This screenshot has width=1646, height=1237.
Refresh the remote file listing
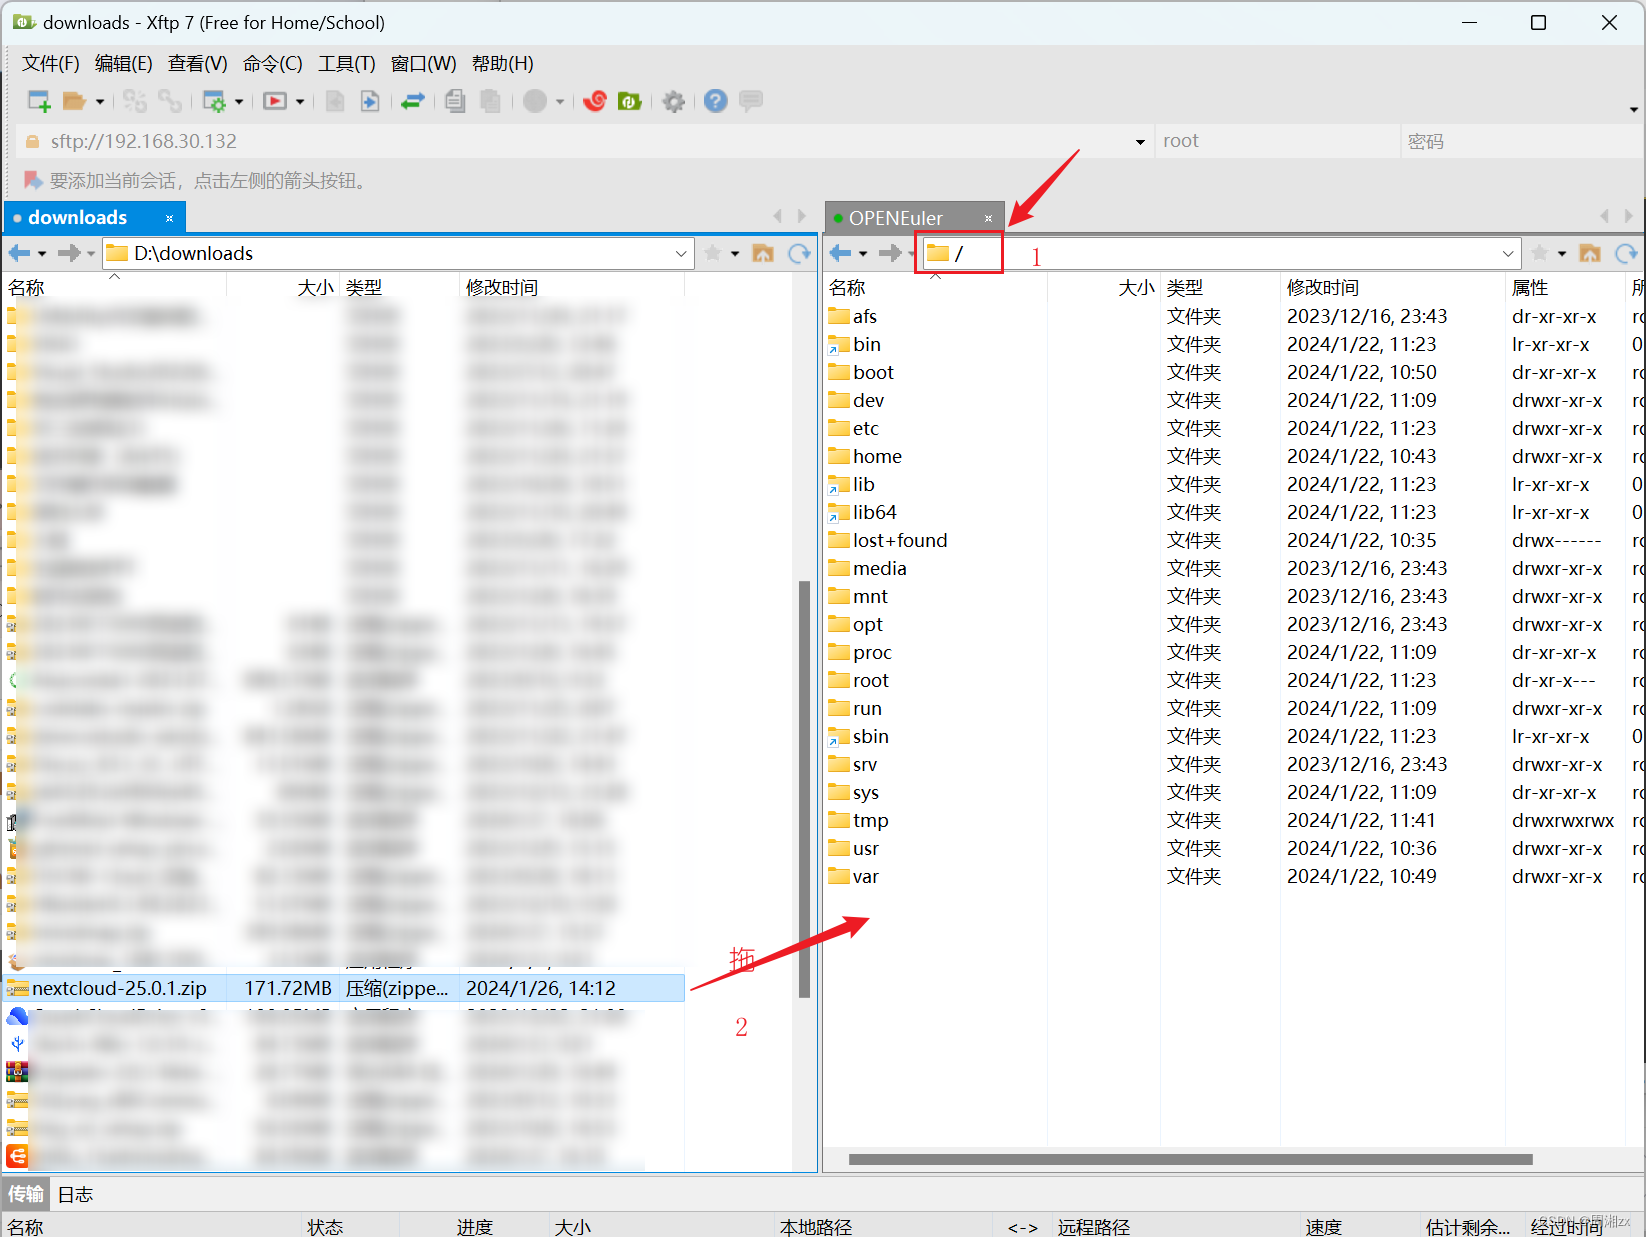[1626, 253]
